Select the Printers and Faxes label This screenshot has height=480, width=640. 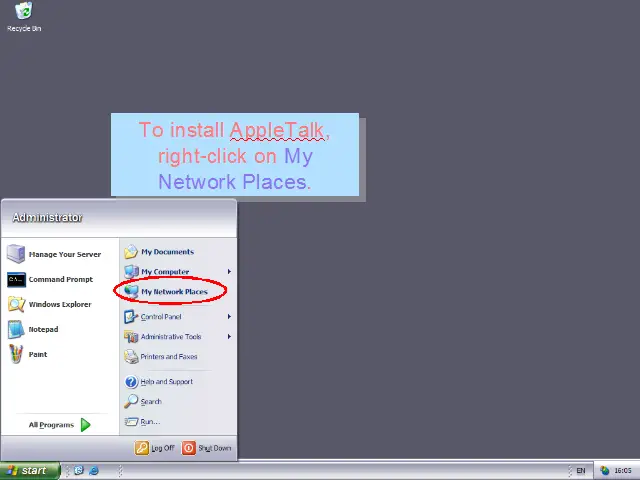169,357
